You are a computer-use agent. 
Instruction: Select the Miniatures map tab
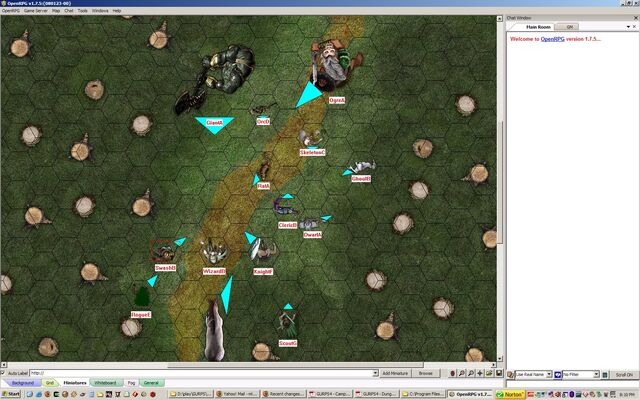75,383
